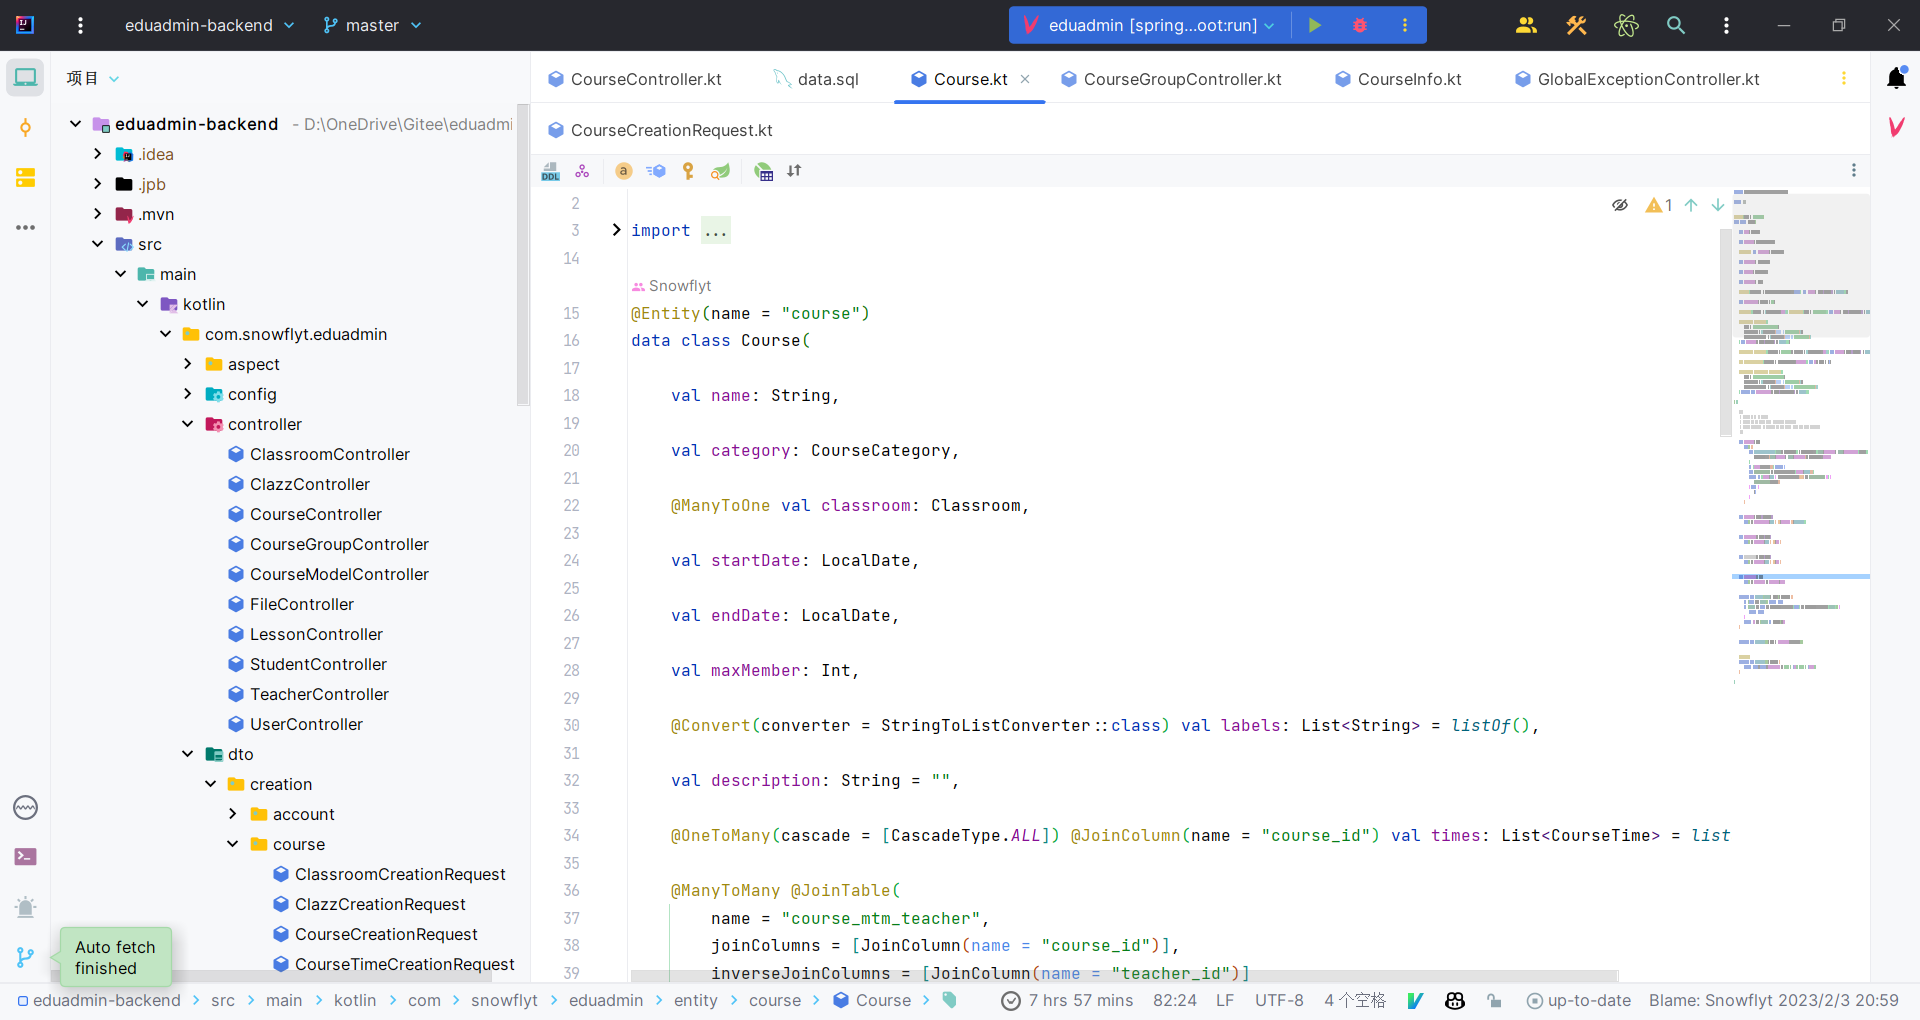Expand the .idea folder
The image size is (1920, 1020).
(97, 154)
